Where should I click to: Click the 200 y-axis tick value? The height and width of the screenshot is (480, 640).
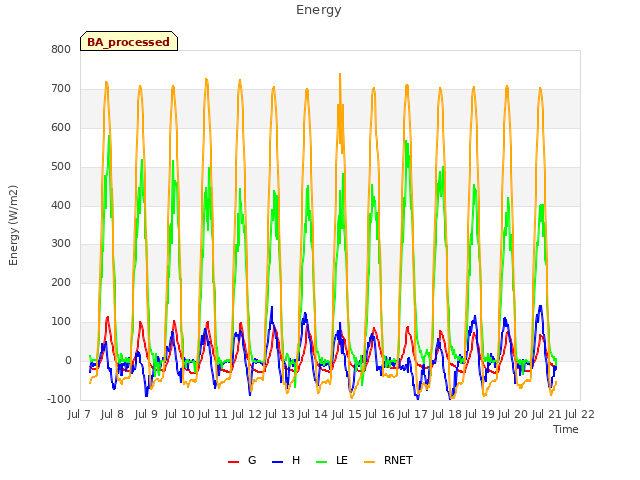point(61,282)
